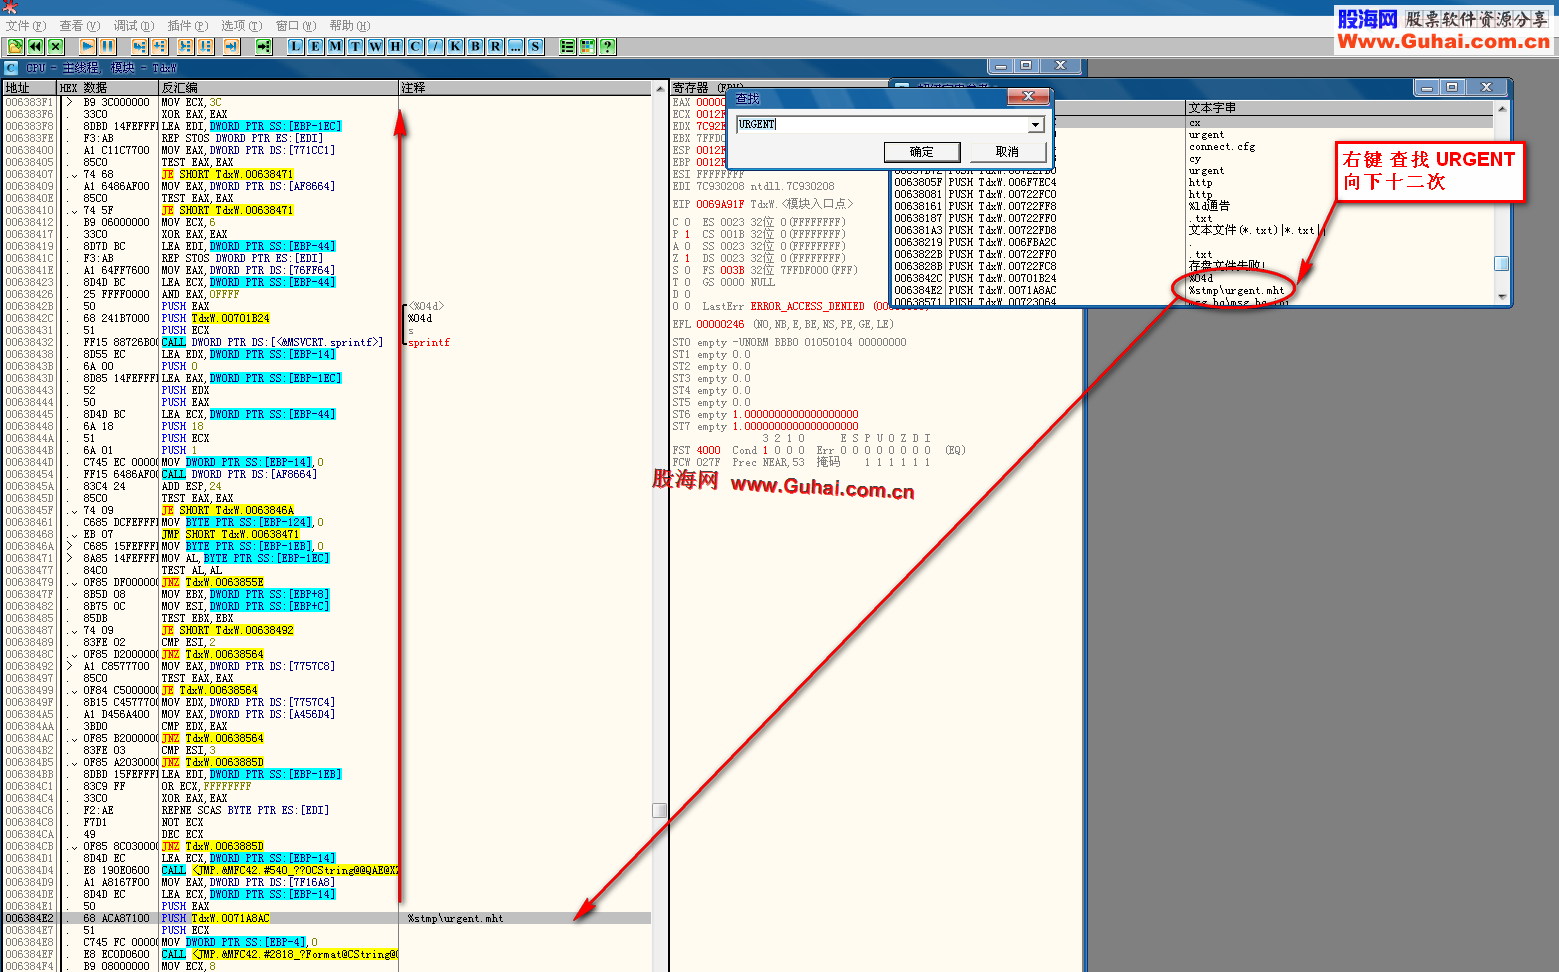Click the EDI 7C930208 ntdll register line
1559x972 pixels.
pyautogui.click(x=754, y=186)
